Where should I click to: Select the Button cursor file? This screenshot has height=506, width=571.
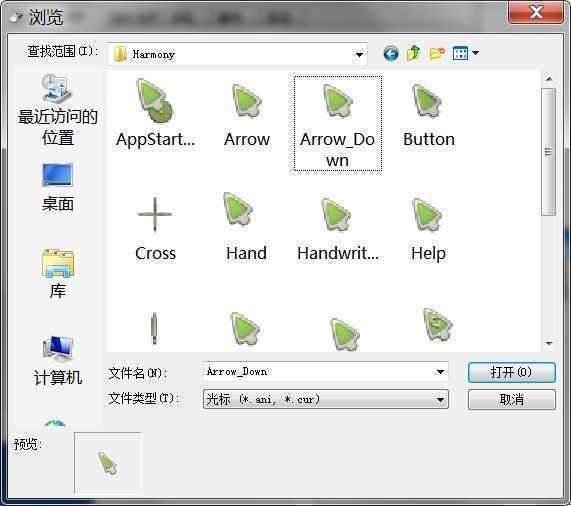pos(429,116)
